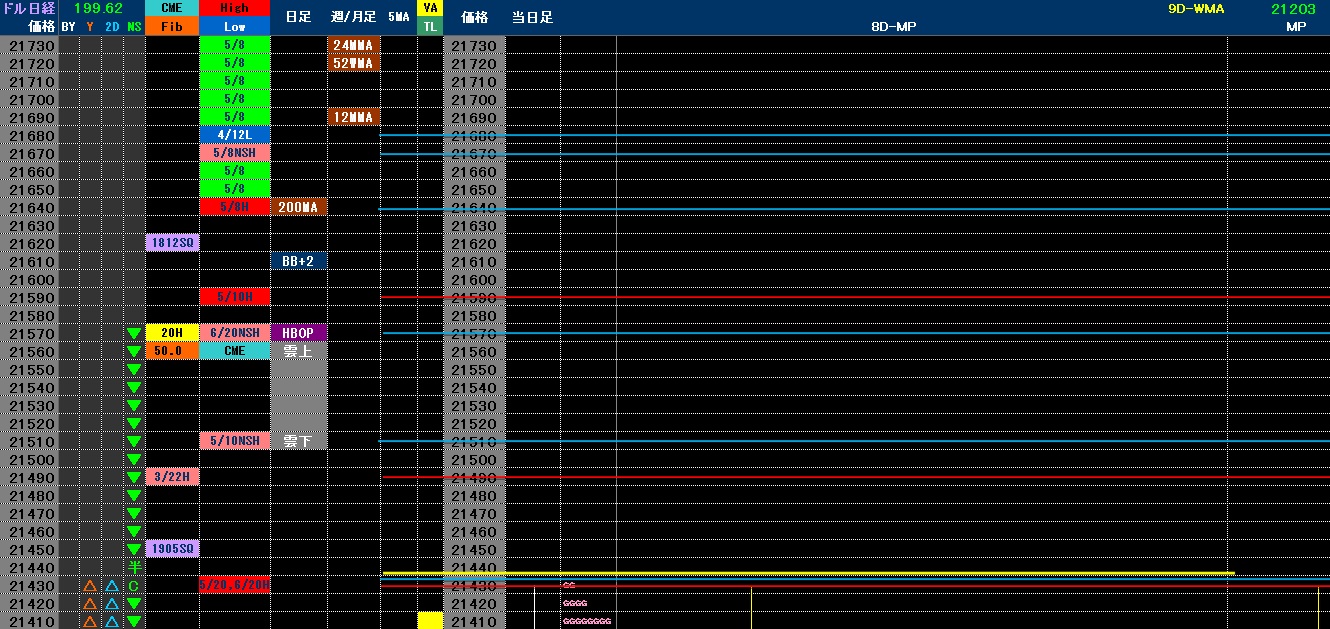Image resolution: width=1330 pixels, height=629 pixels.
Task: Click the orange up triangle in the 21410 row
Action: tap(89, 621)
